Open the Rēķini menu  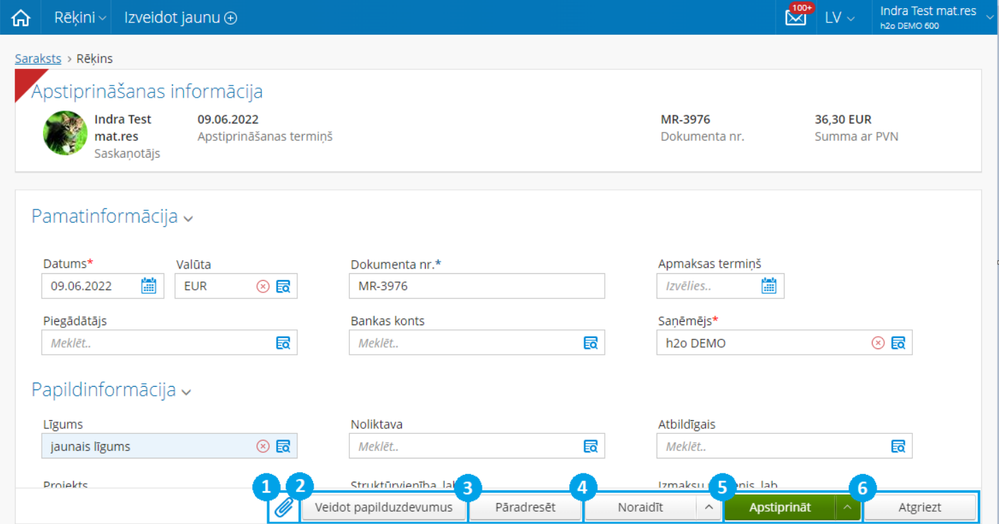click(x=80, y=18)
